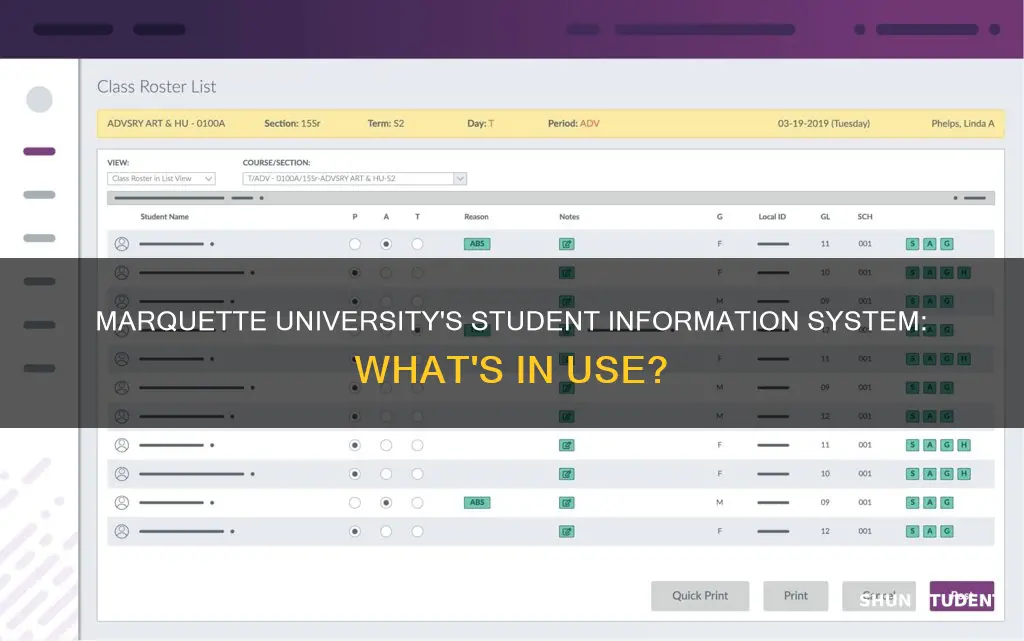Mark first roster row student as Tardy (T)
The image size is (1024, 641).
(417, 244)
